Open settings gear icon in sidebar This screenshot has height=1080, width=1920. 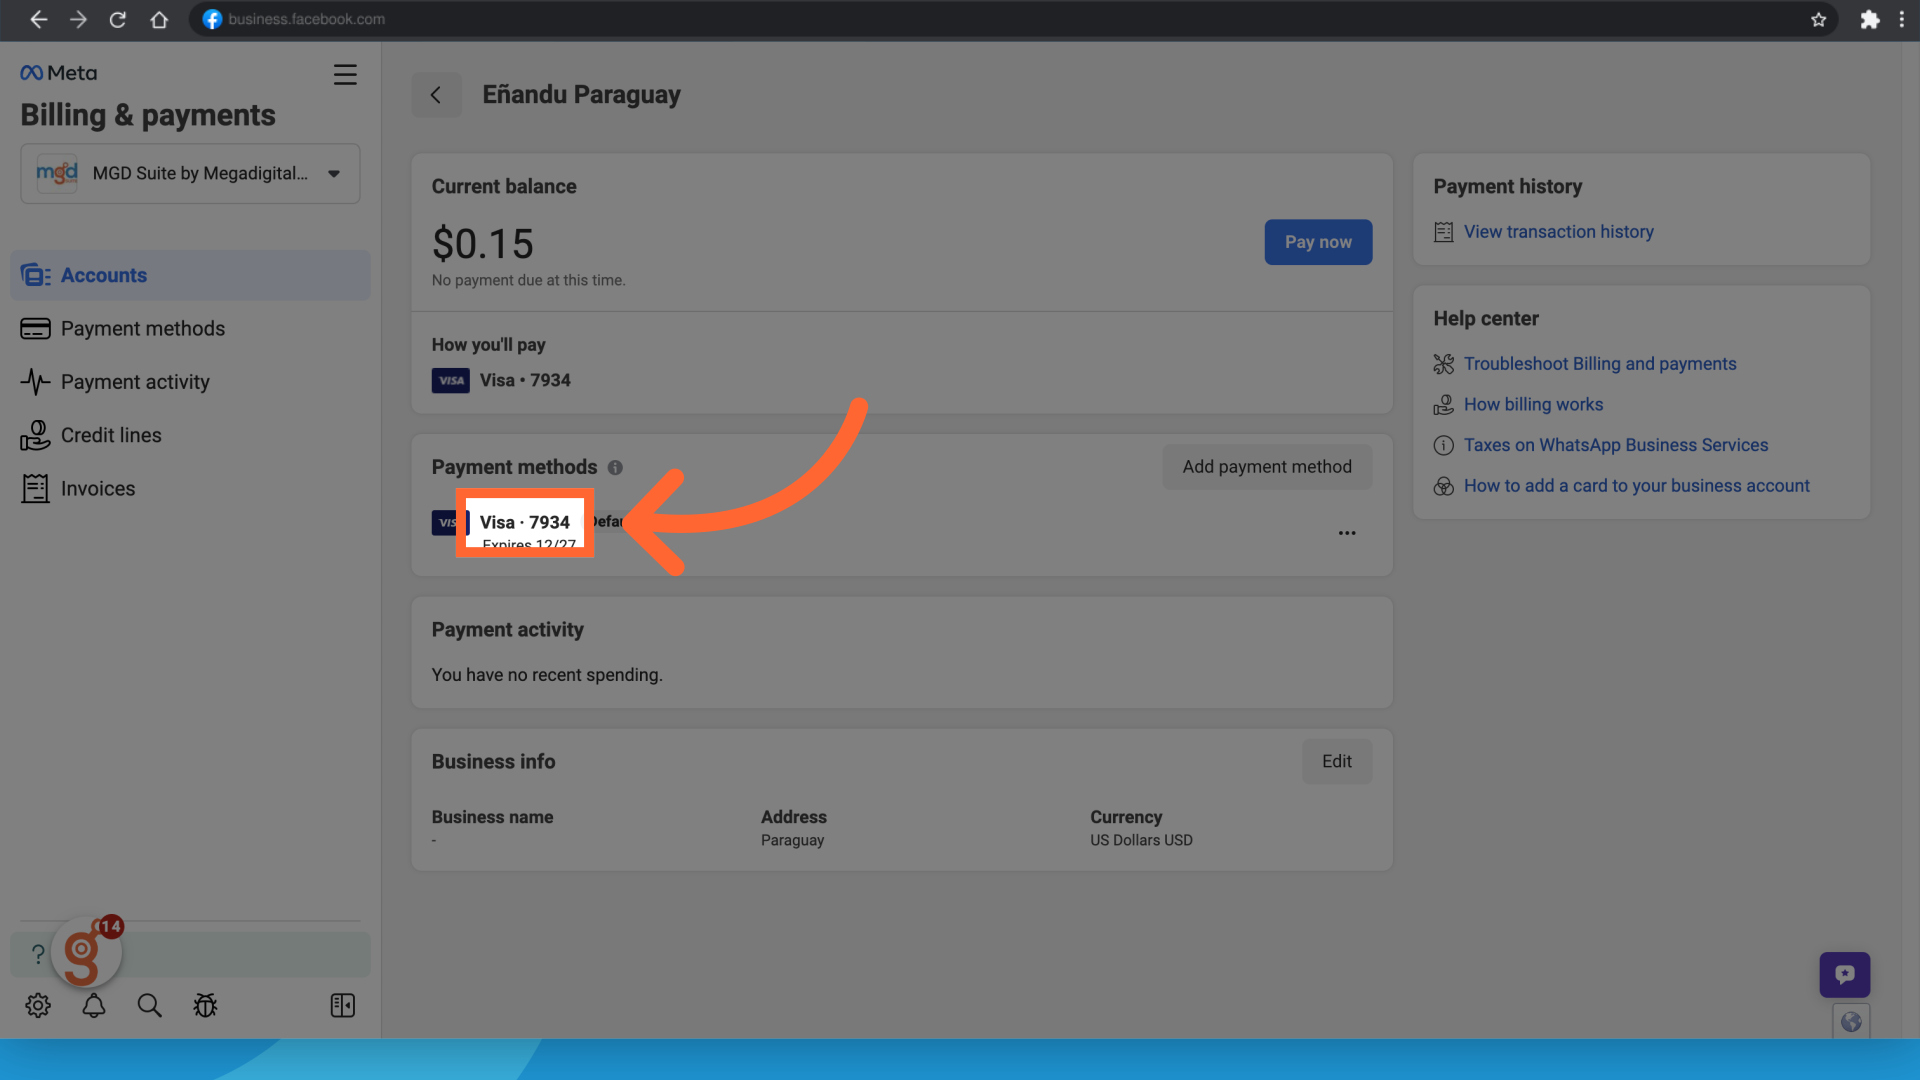[x=38, y=1006]
